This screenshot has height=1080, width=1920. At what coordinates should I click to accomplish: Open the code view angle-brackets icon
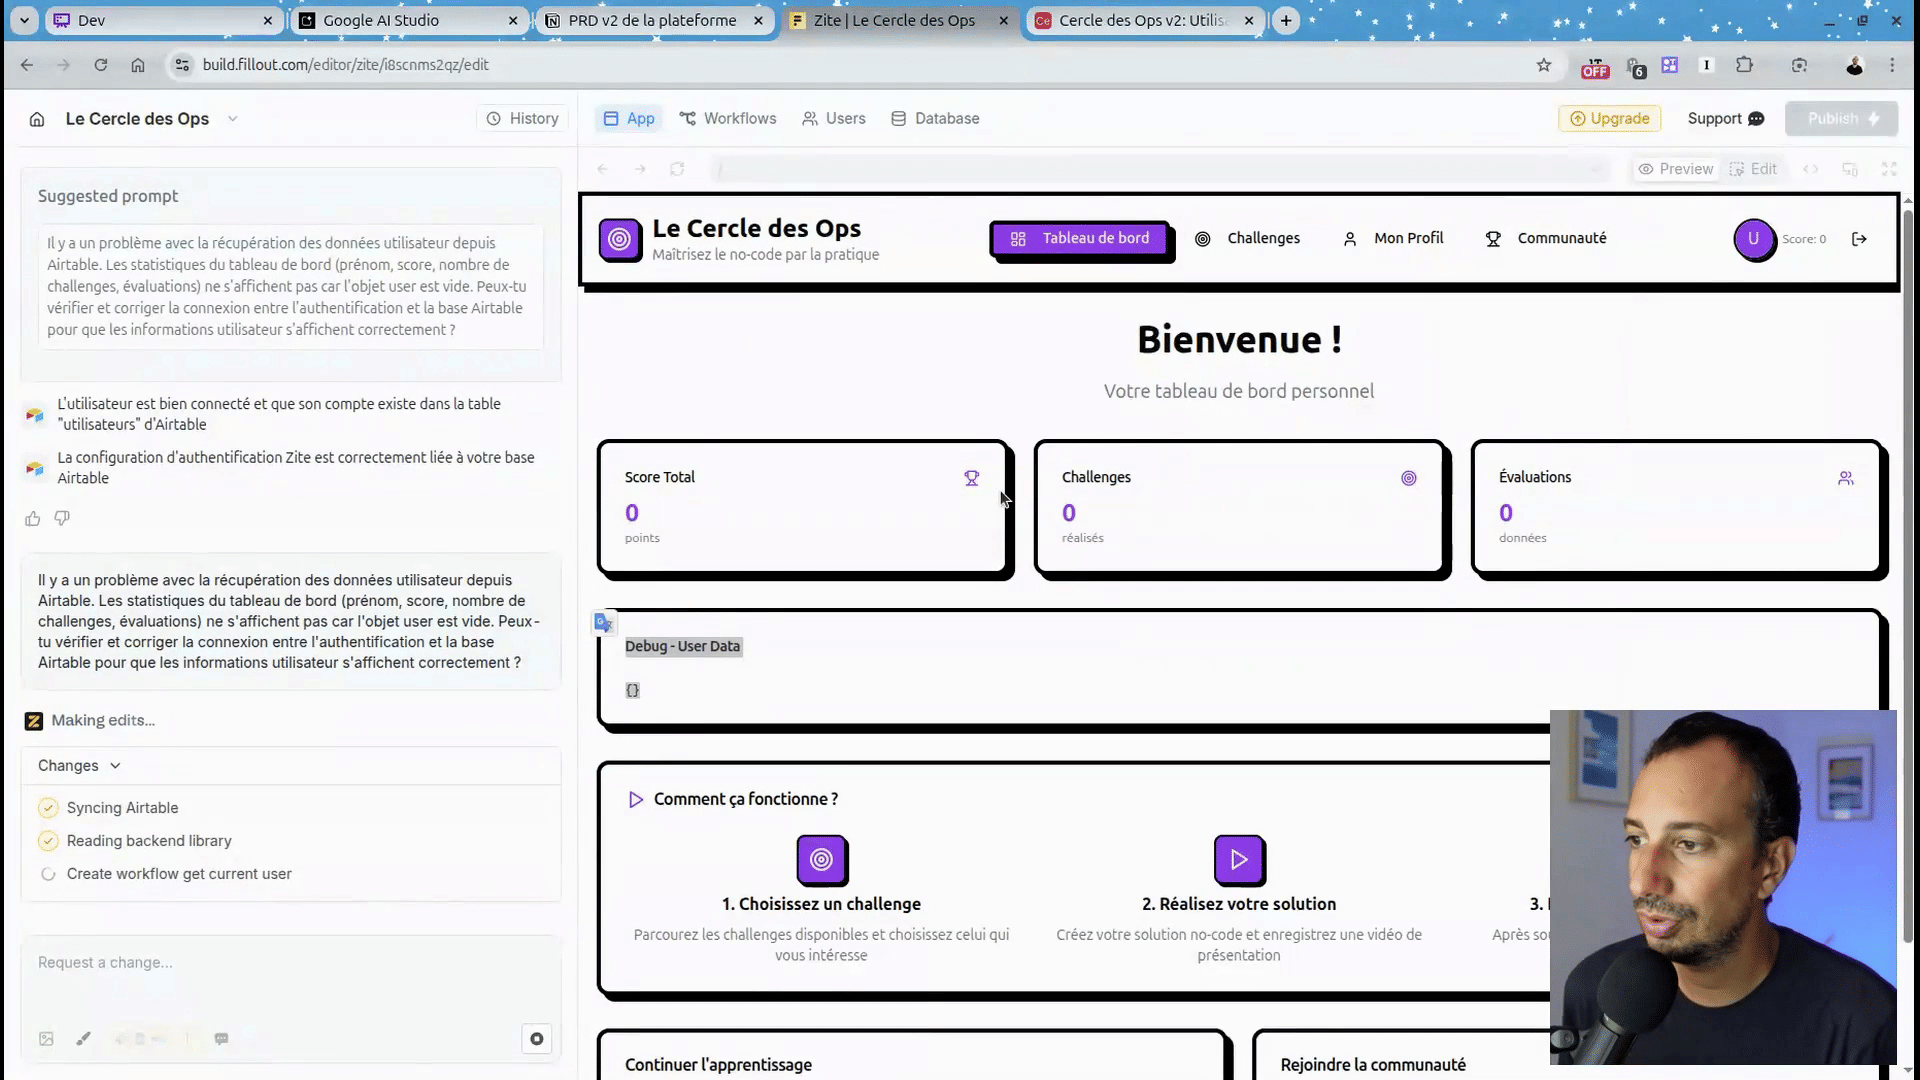click(x=1810, y=169)
